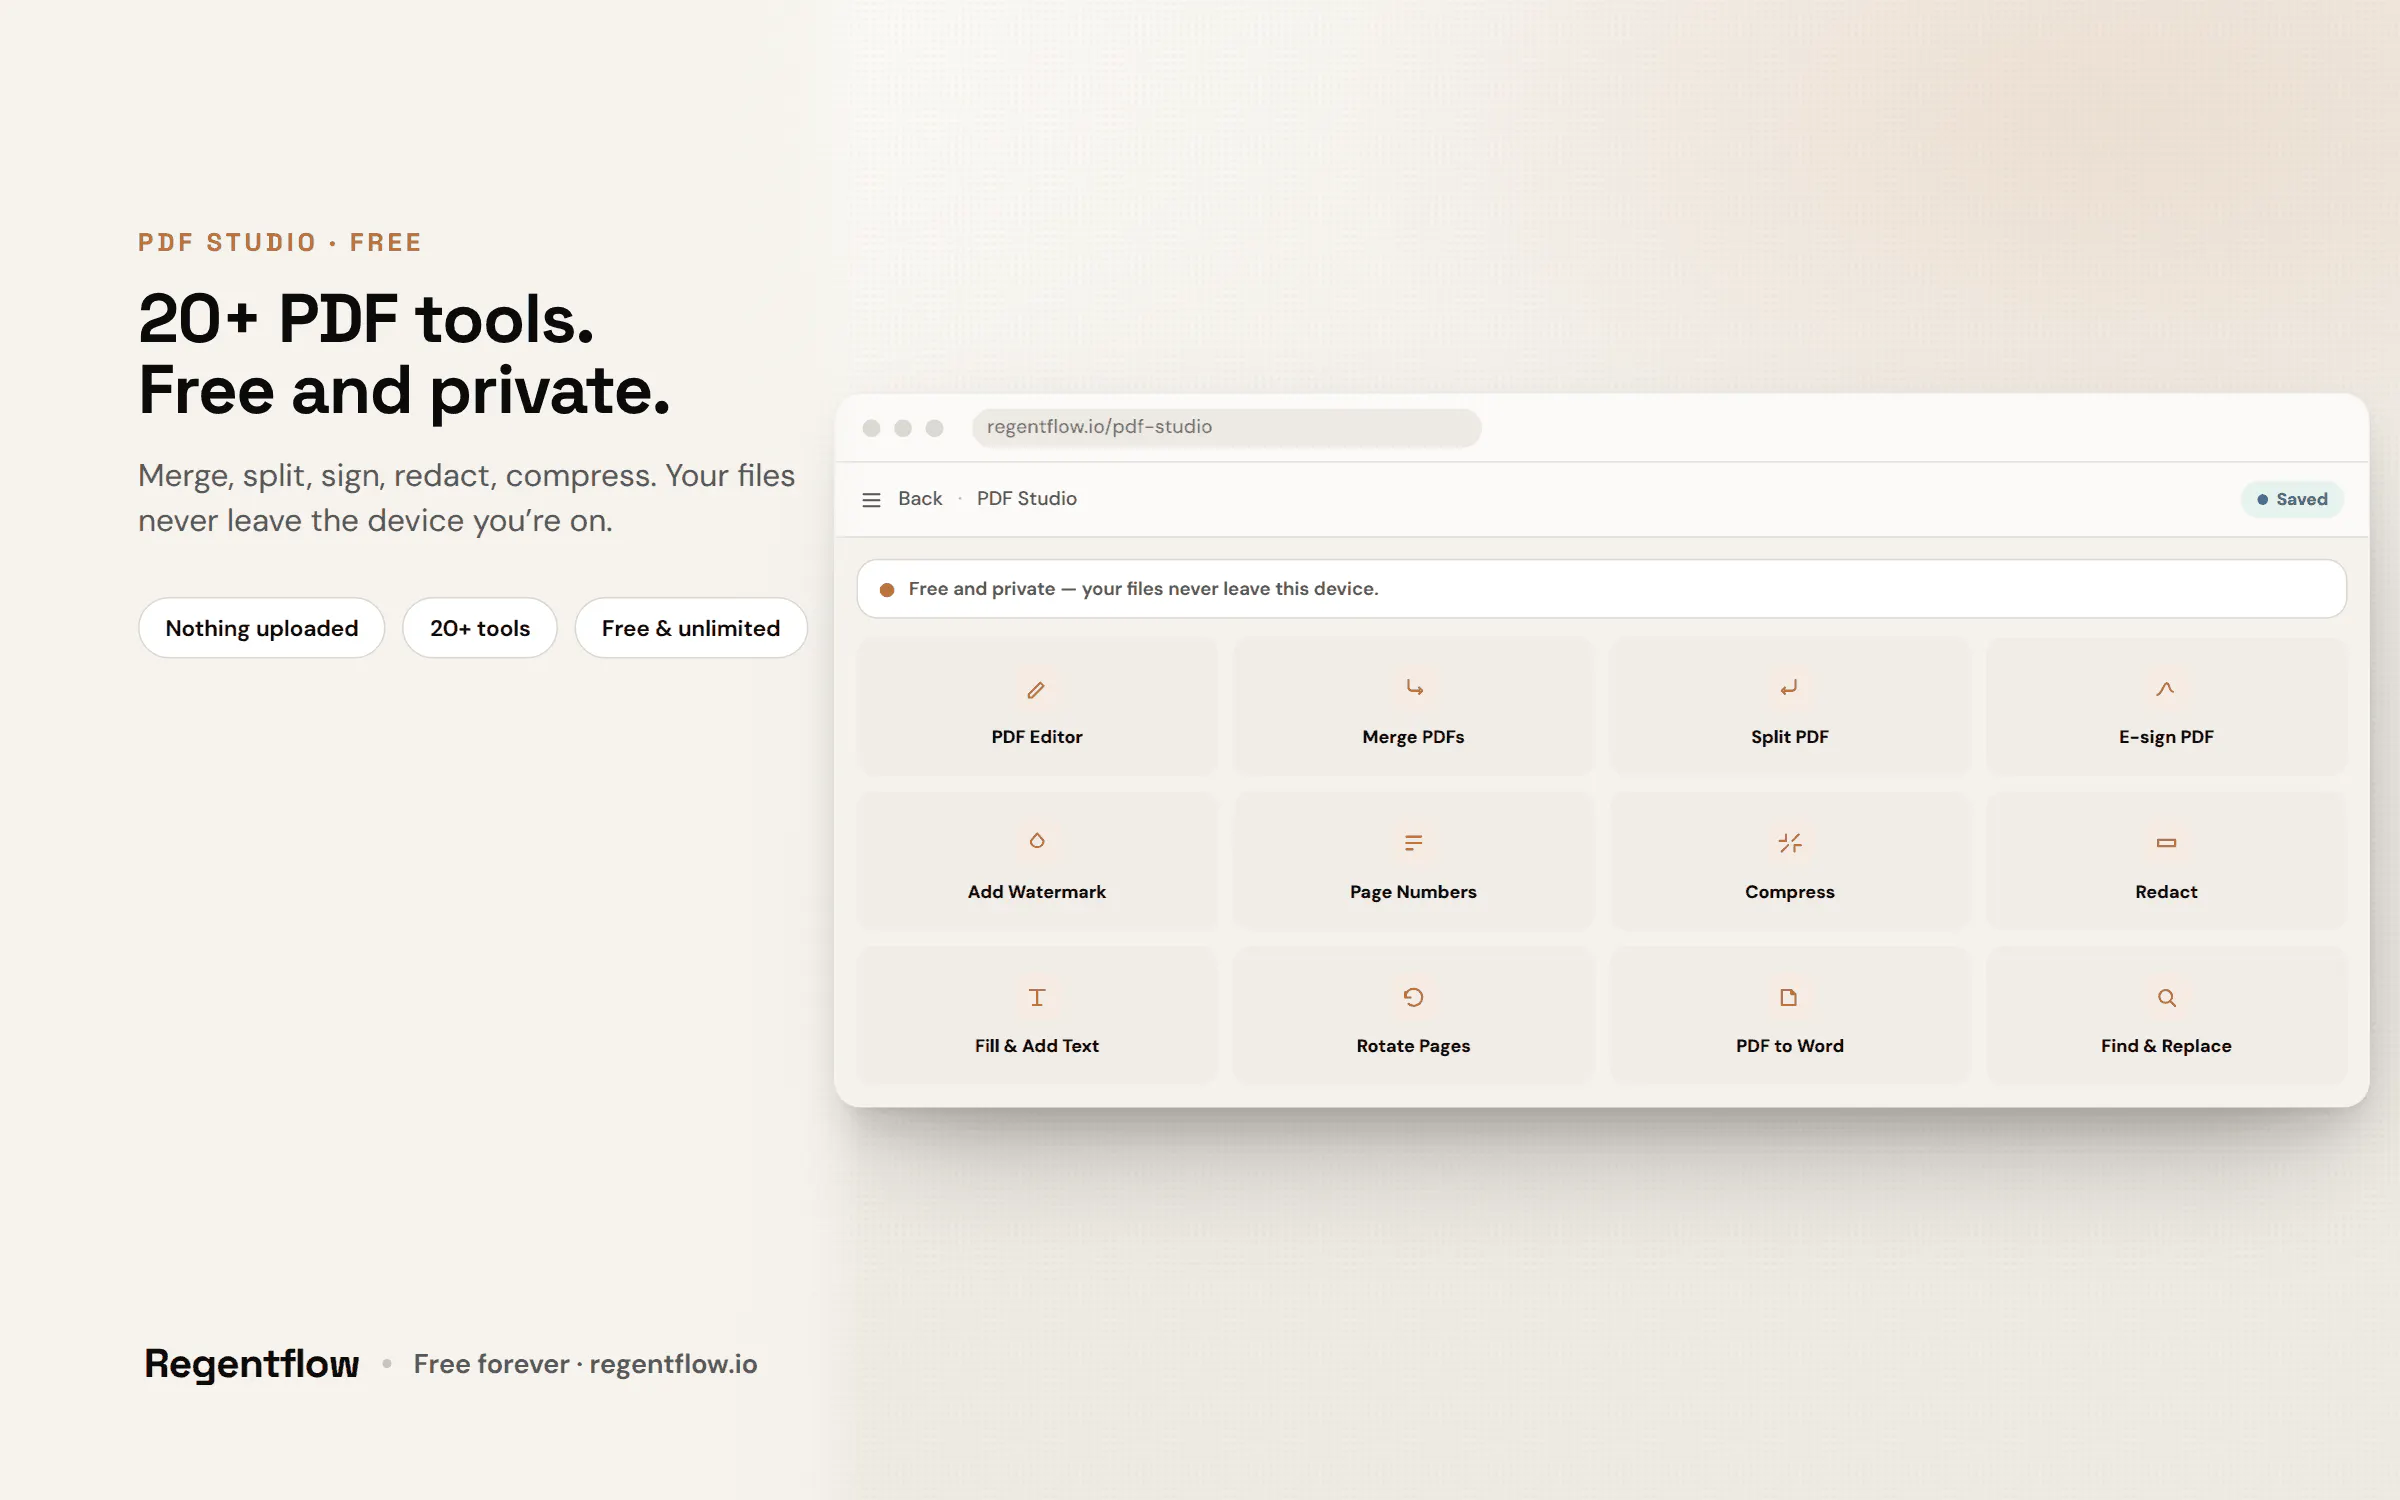Image resolution: width=2400 pixels, height=1500 pixels.
Task: Click the PDF Studio breadcrumb label
Action: (1026, 498)
